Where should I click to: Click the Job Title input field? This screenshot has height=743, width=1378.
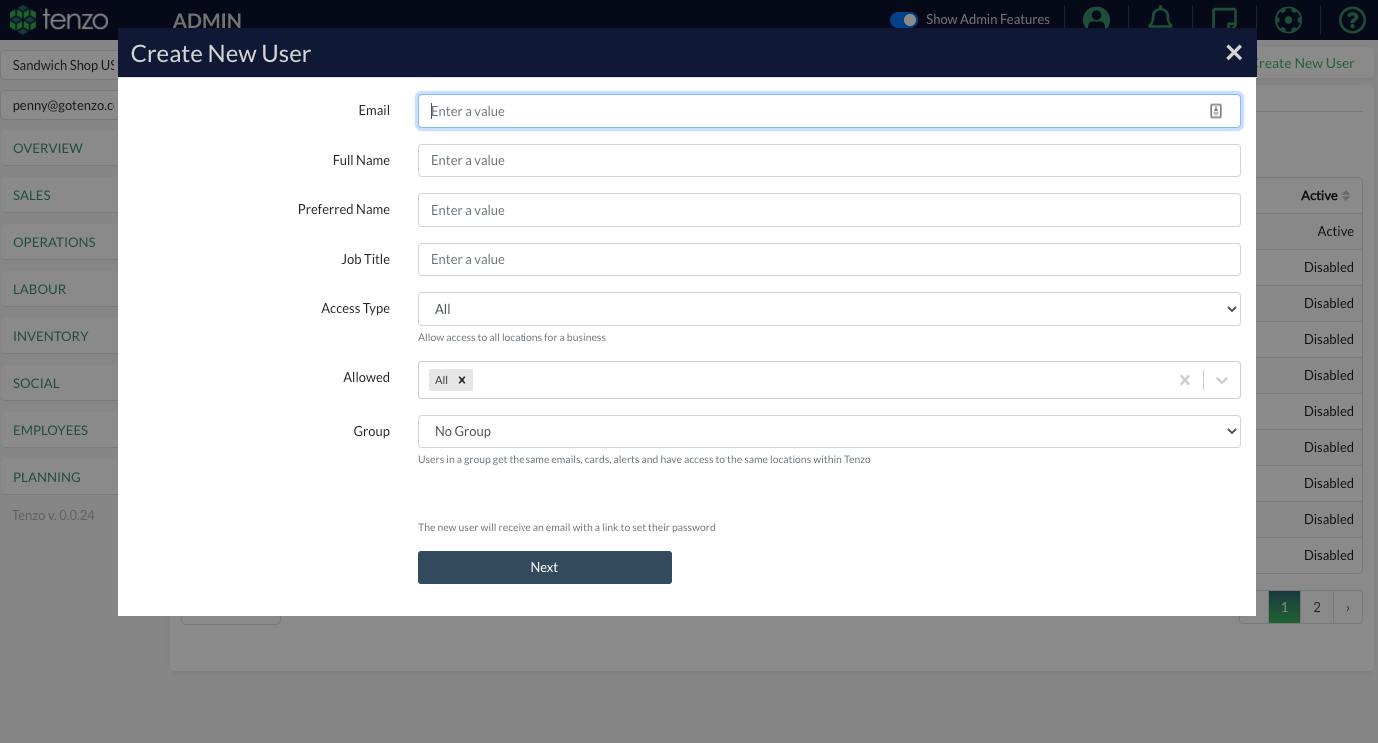[829, 259]
